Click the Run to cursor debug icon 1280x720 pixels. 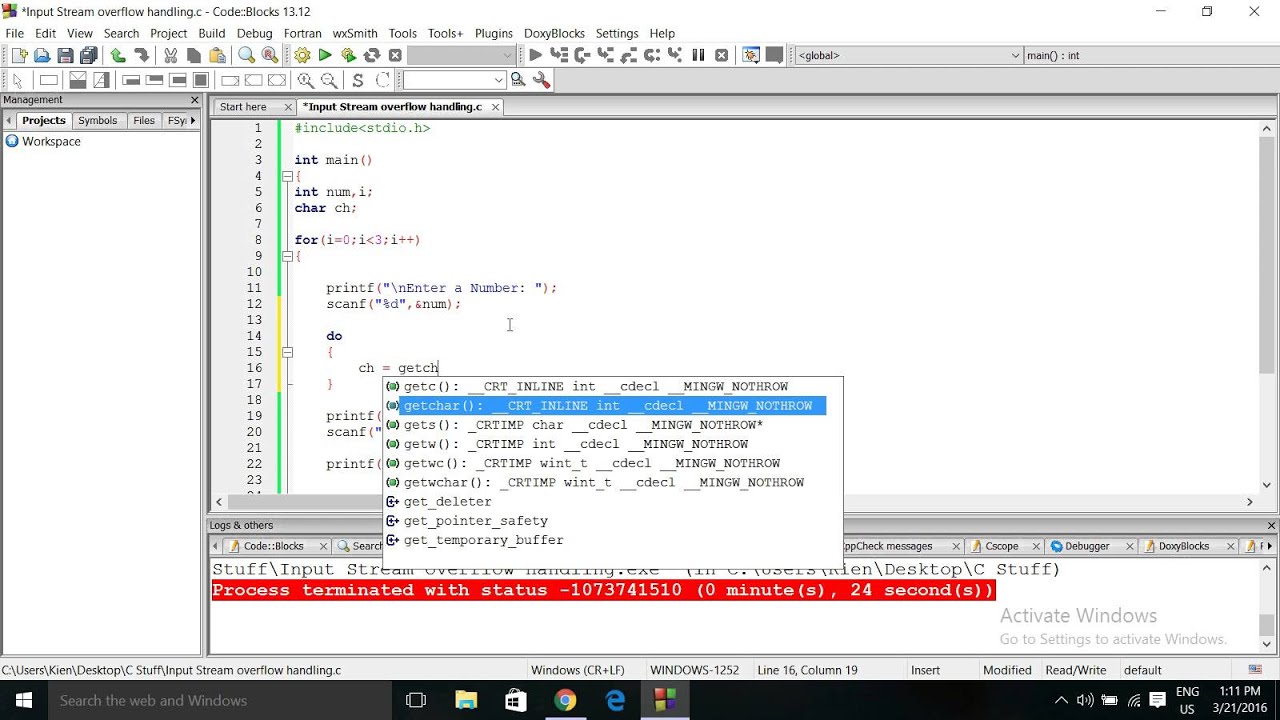point(559,56)
